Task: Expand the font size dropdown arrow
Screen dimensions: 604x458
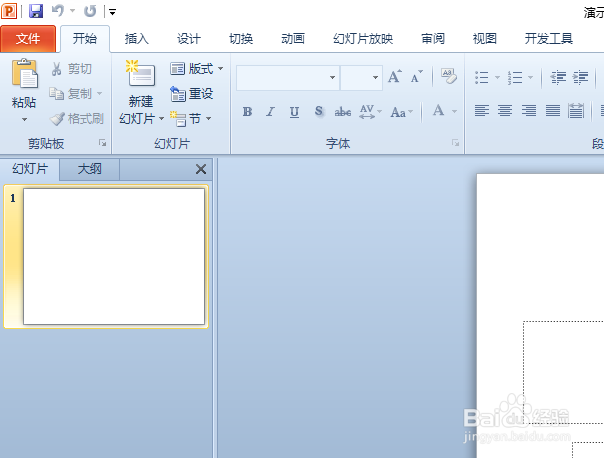Action: pyautogui.click(x=375, y=78)
